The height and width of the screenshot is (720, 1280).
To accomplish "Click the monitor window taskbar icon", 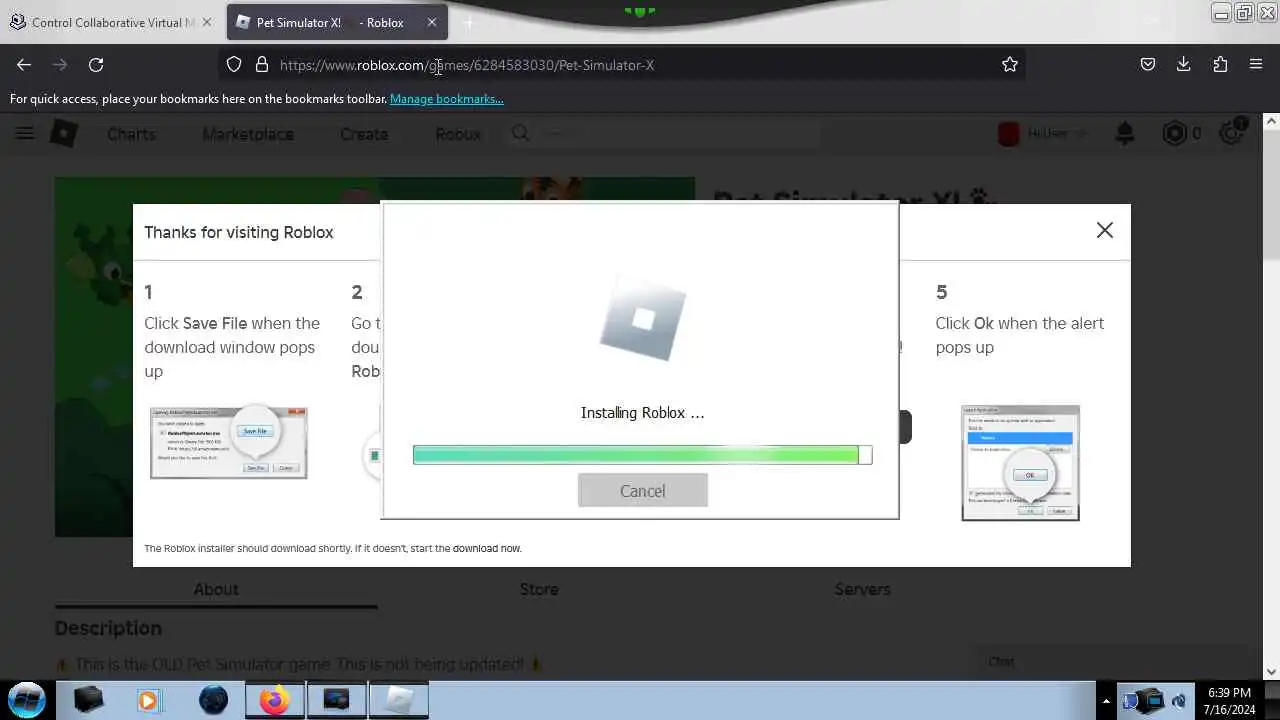I will (337, 700).
